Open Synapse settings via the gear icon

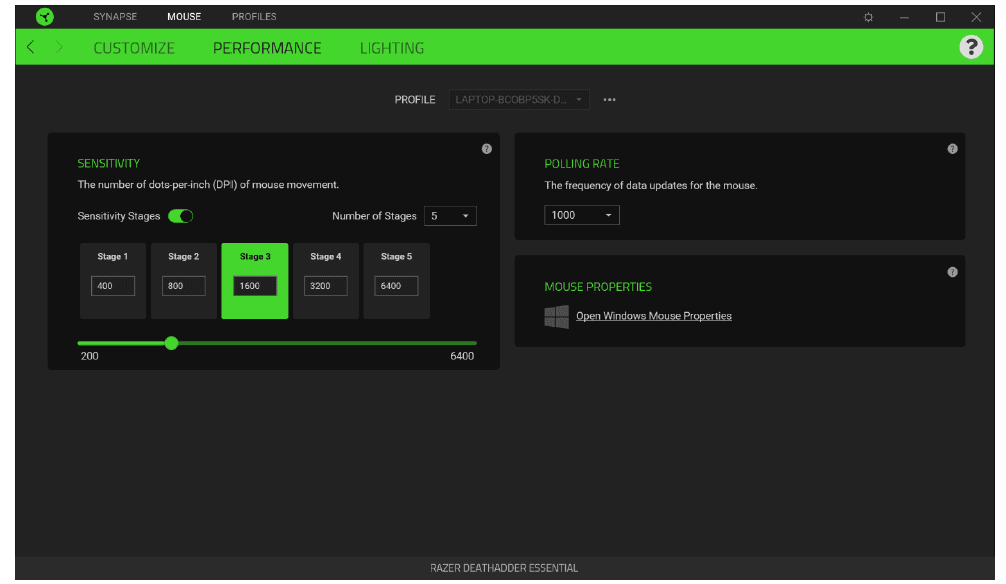pos(868,16)
